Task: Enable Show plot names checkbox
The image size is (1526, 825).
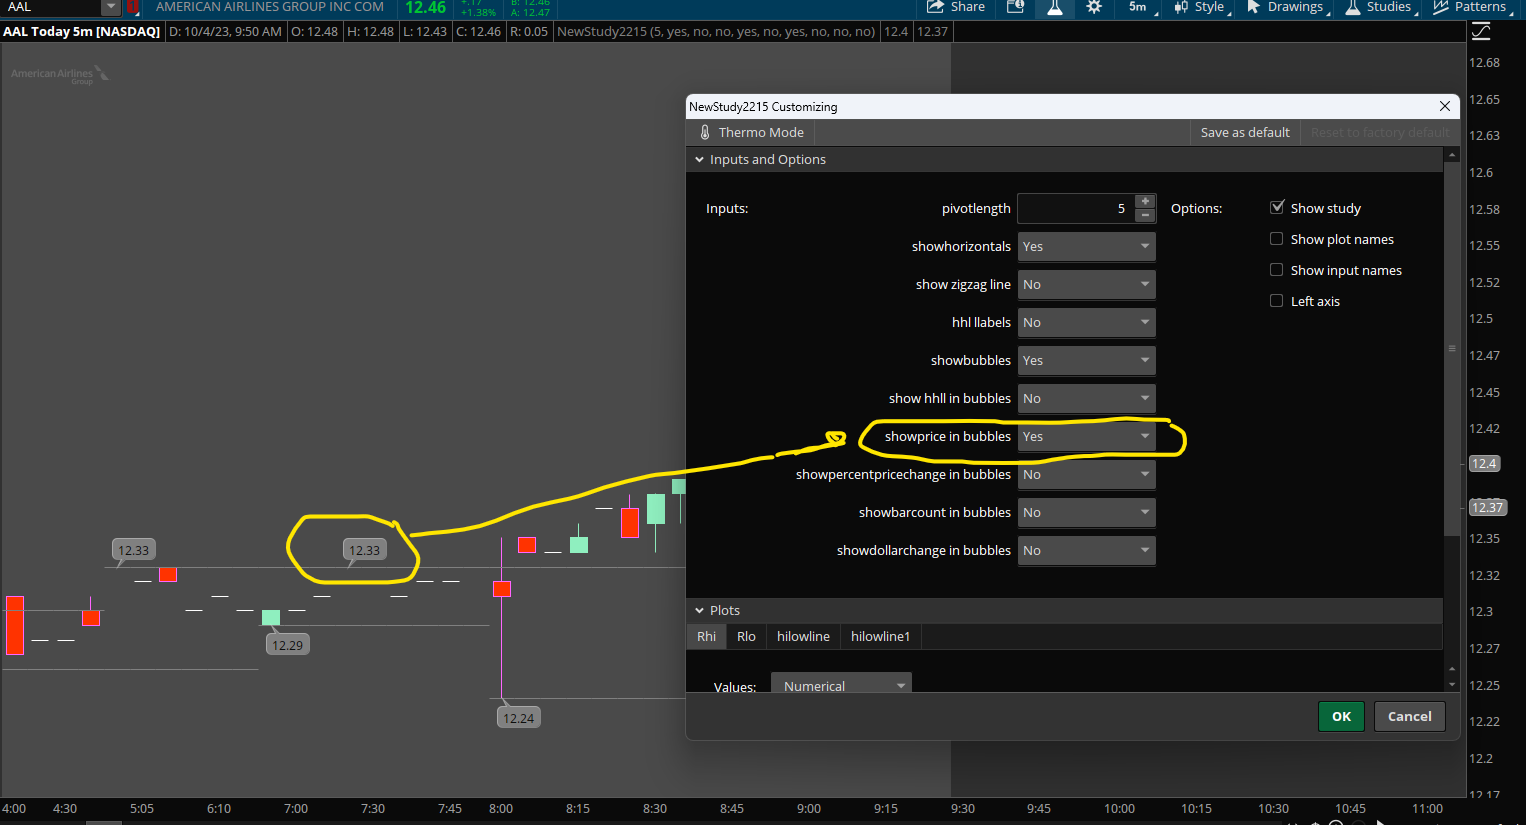Action: [1277, 239]
